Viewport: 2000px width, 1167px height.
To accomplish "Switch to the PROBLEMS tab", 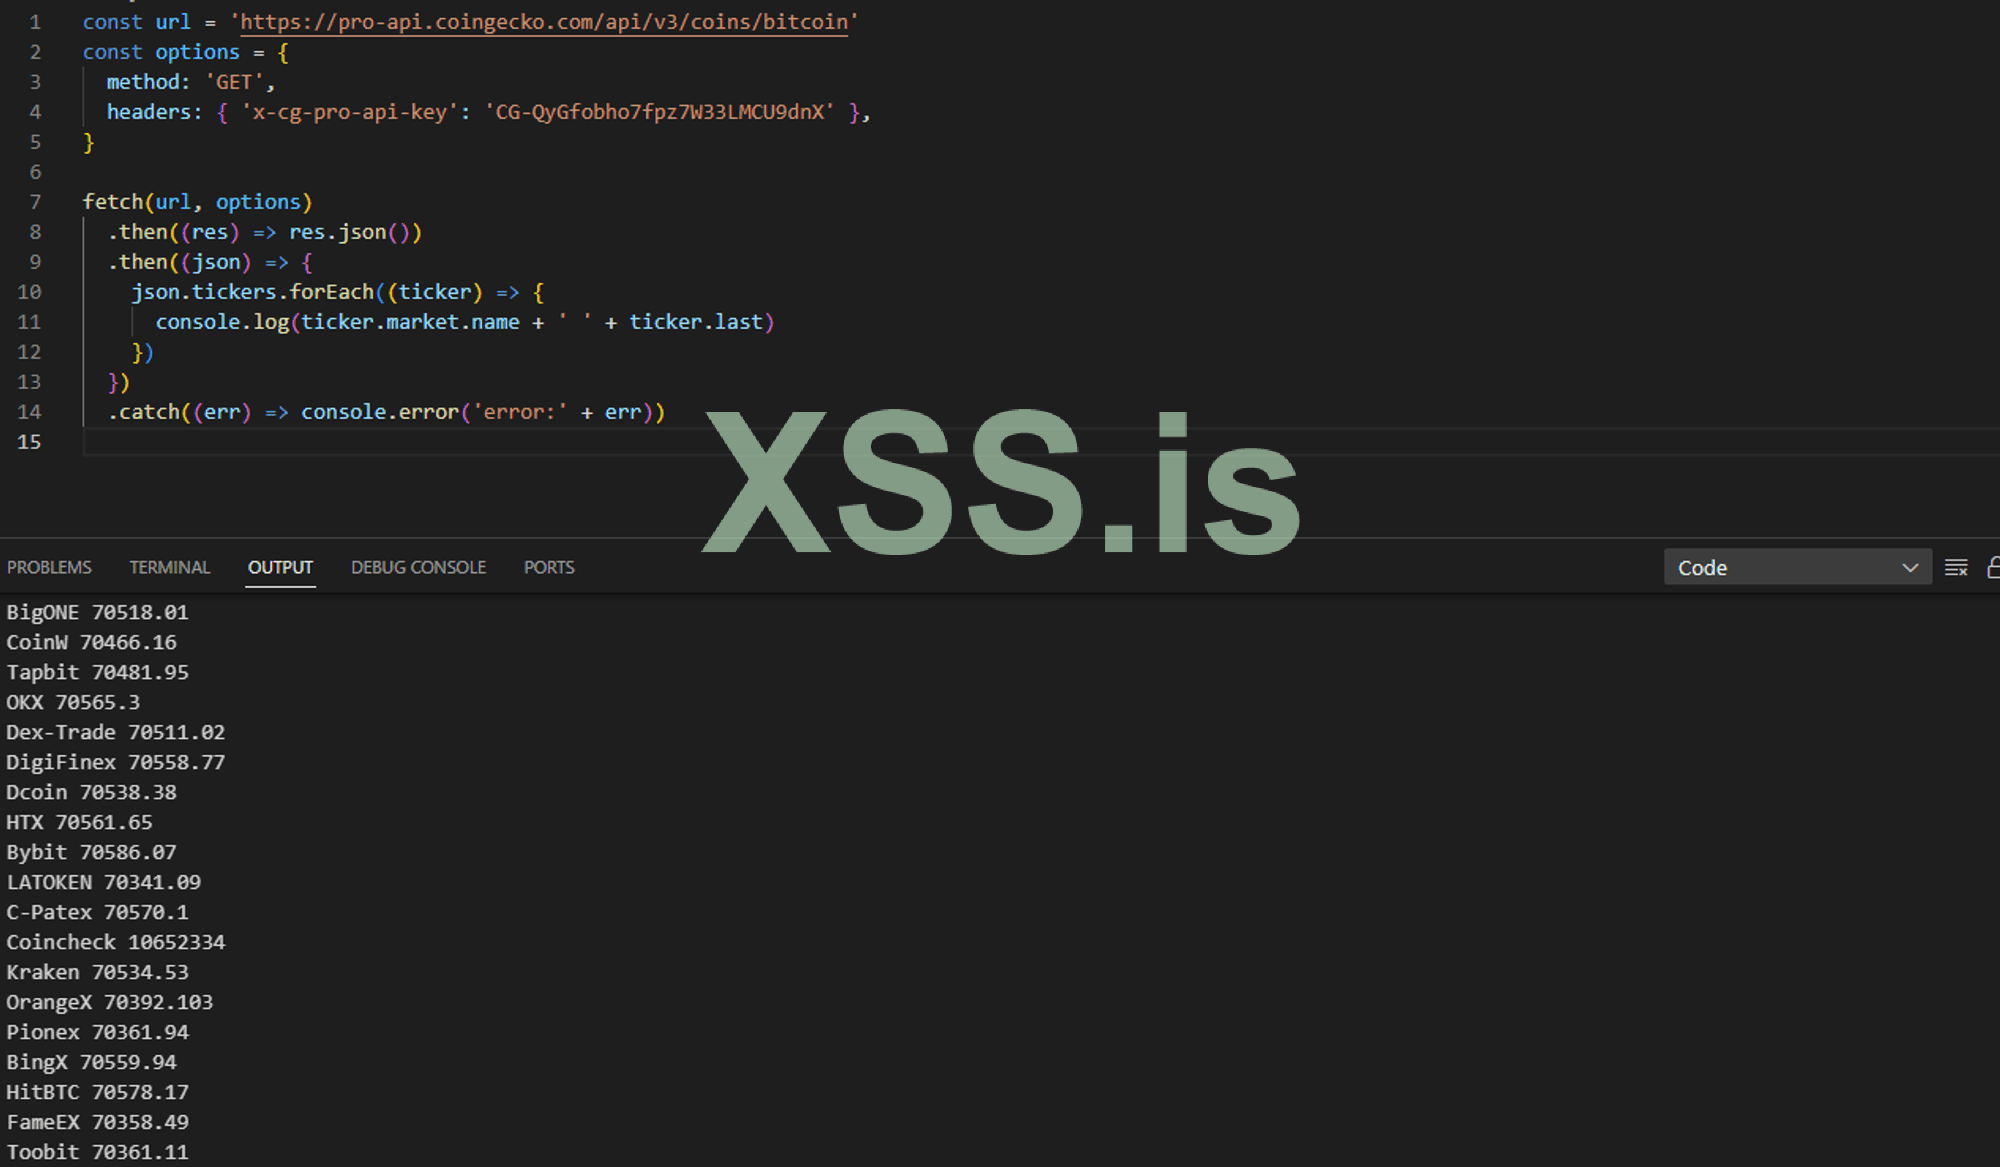I will point(49,567).
